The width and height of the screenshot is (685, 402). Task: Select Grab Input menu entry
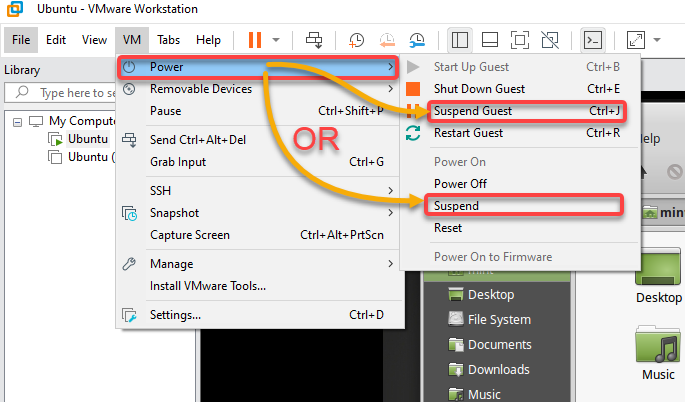tap(258, 162)
